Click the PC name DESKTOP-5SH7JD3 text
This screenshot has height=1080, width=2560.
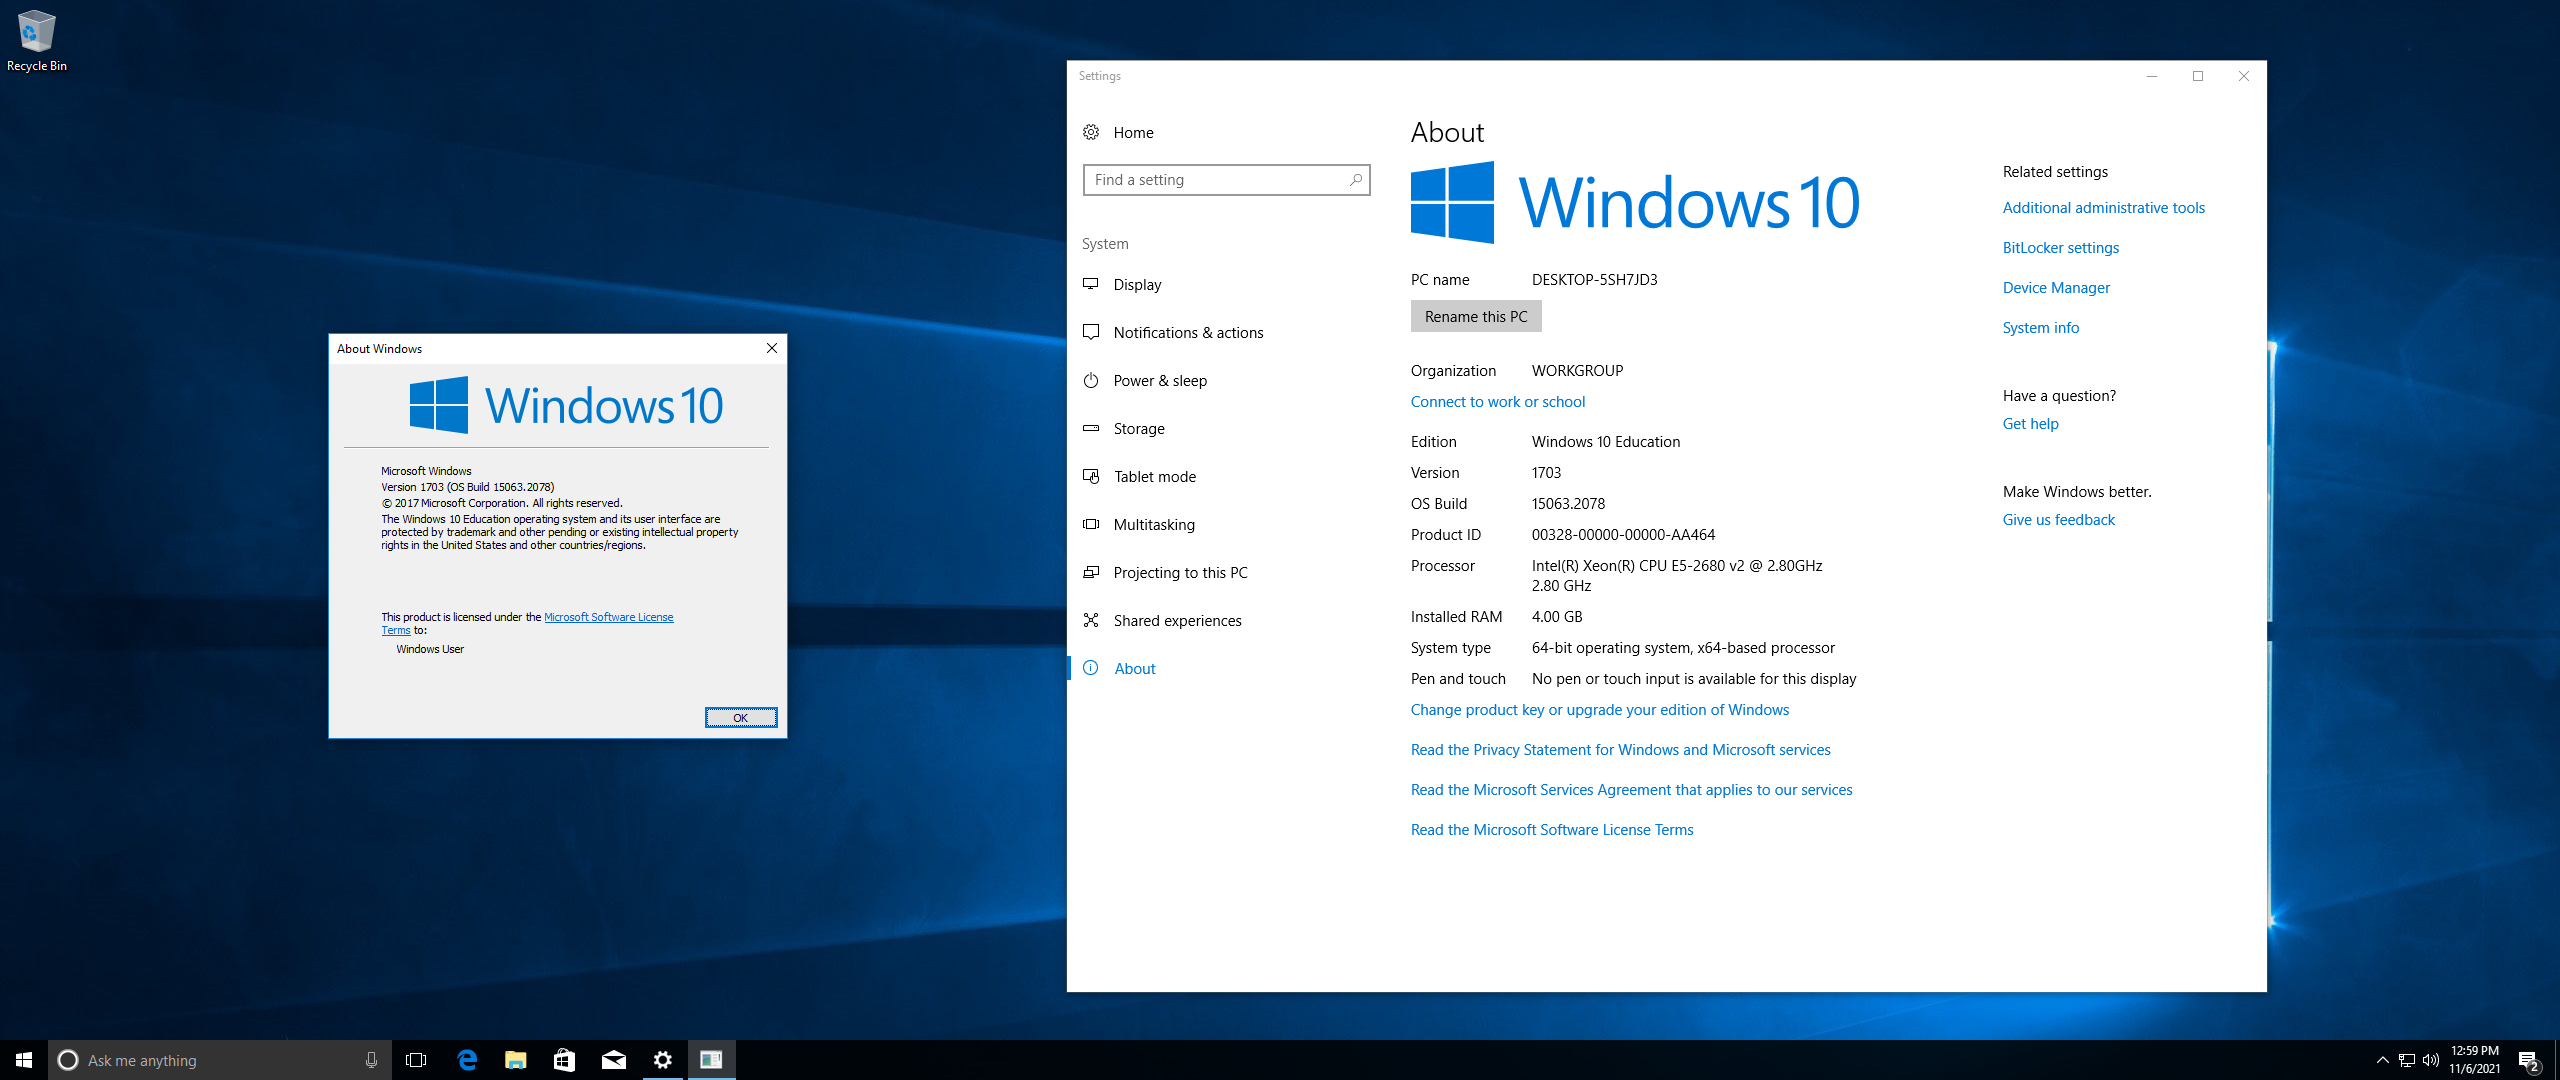coord(1594,279)
